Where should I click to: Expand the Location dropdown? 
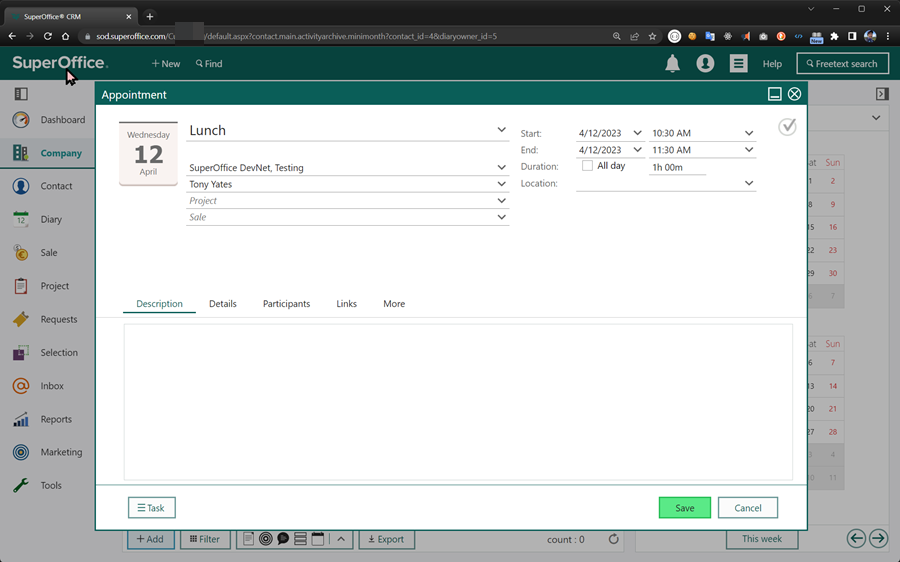click(748, 184)
